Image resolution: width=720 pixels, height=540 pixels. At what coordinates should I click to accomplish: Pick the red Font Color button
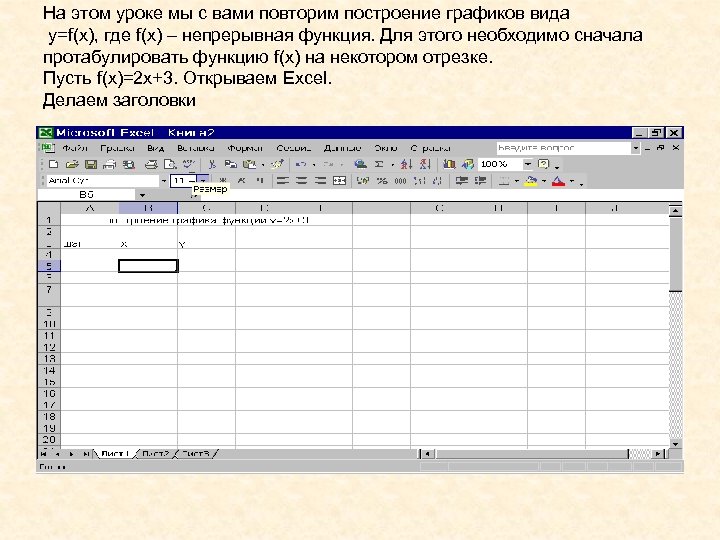558,180
